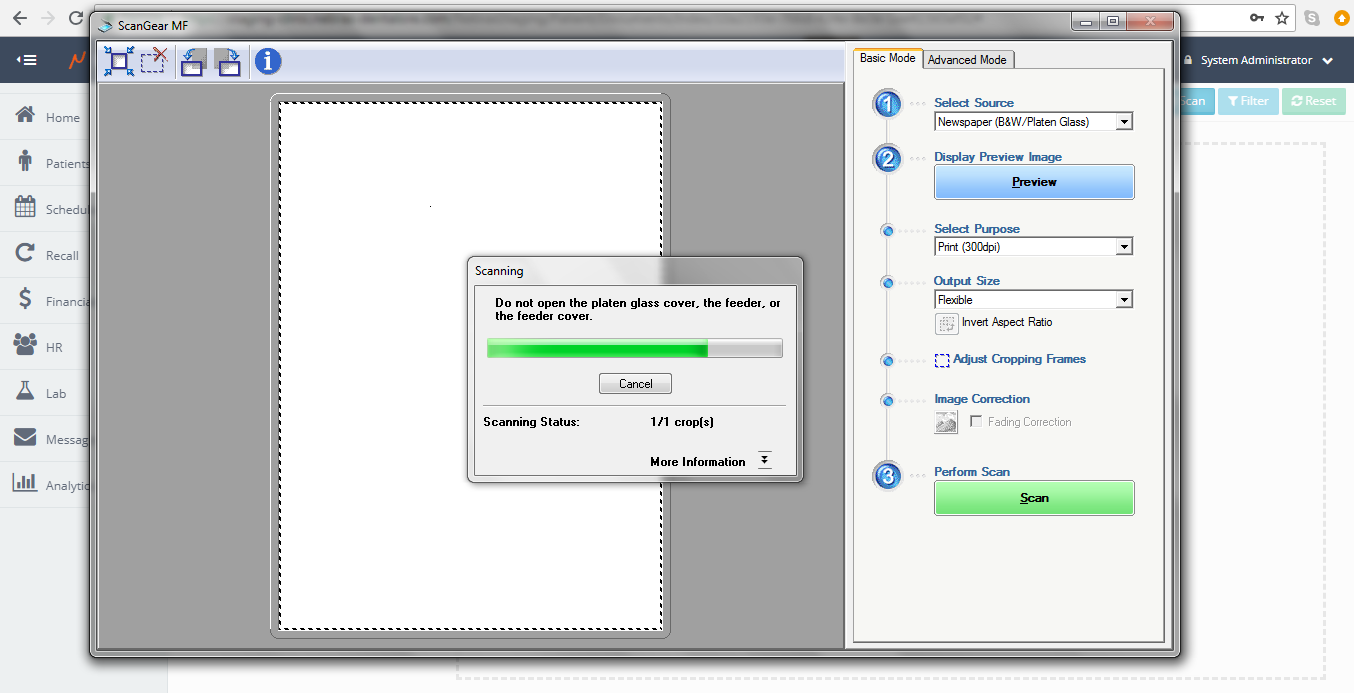1354x693 pixels.
Task: Click the Image Correction picture icon
Action: click(946, 422)
